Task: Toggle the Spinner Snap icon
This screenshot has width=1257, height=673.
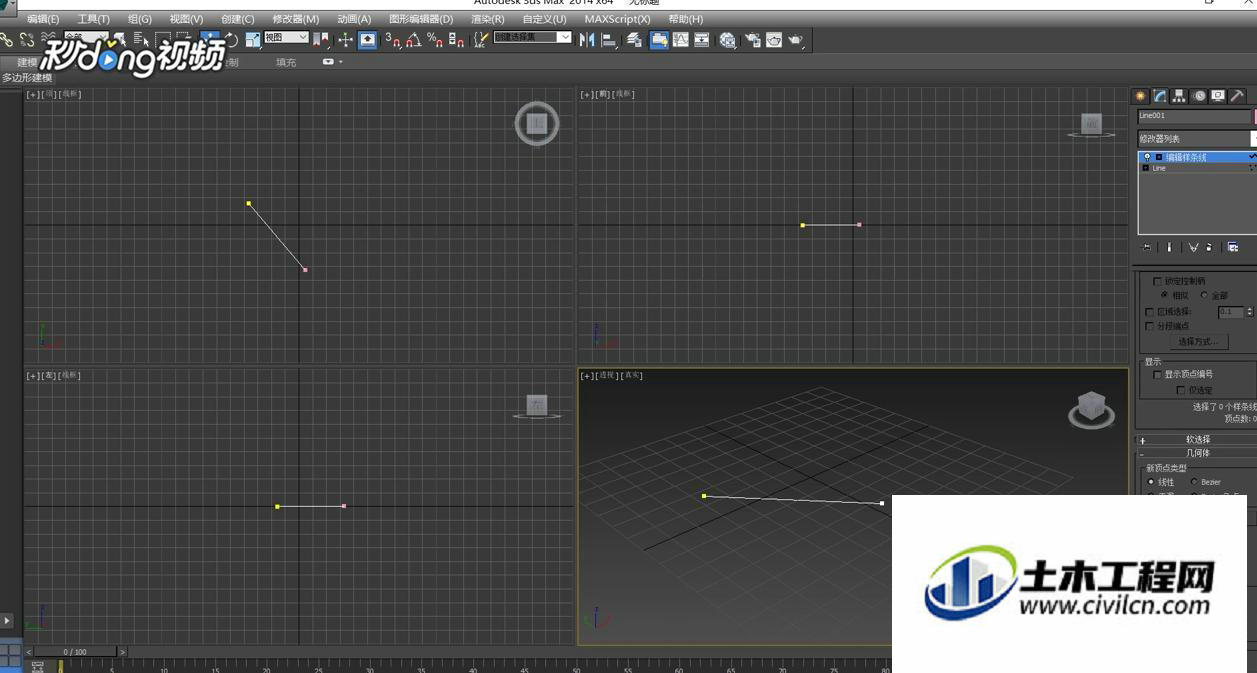Action: pyautogui.click(x=456, y=39)
